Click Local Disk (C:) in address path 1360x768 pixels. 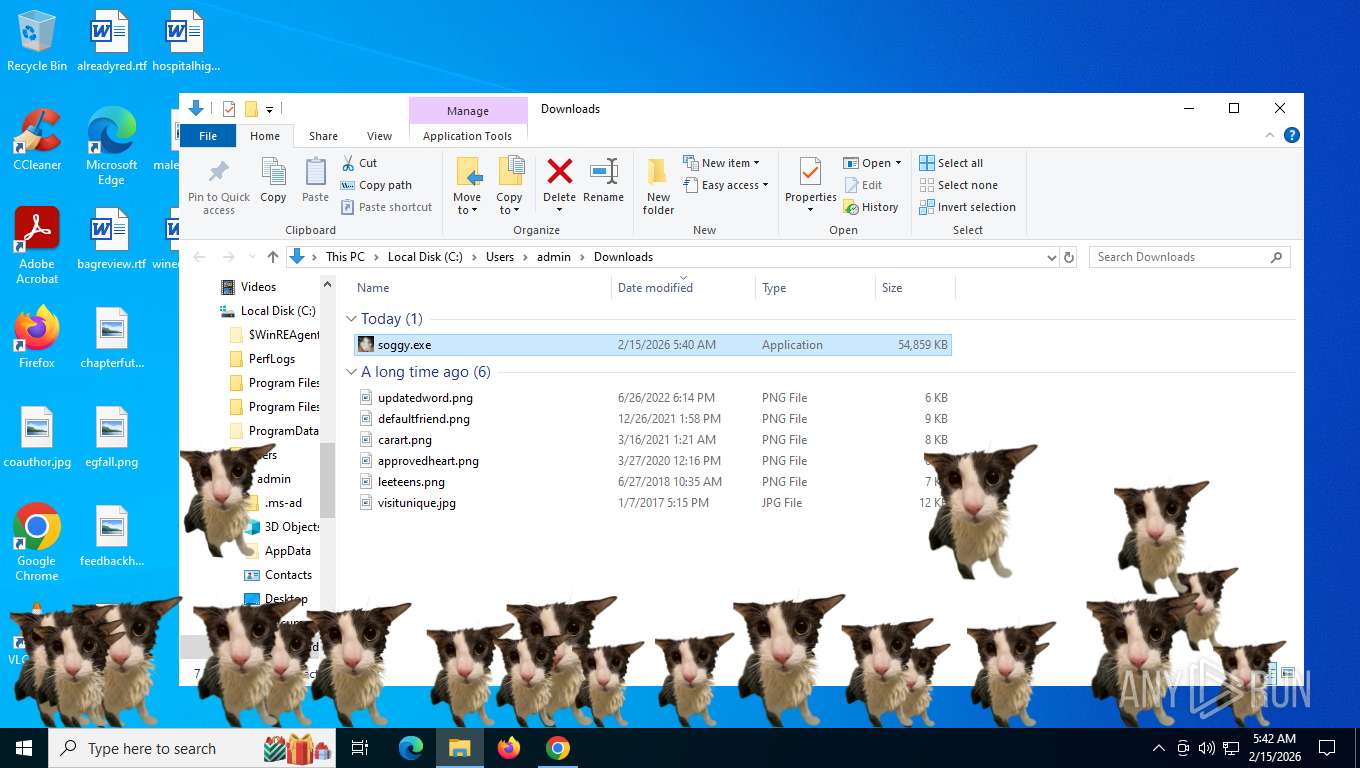[425, 257]
